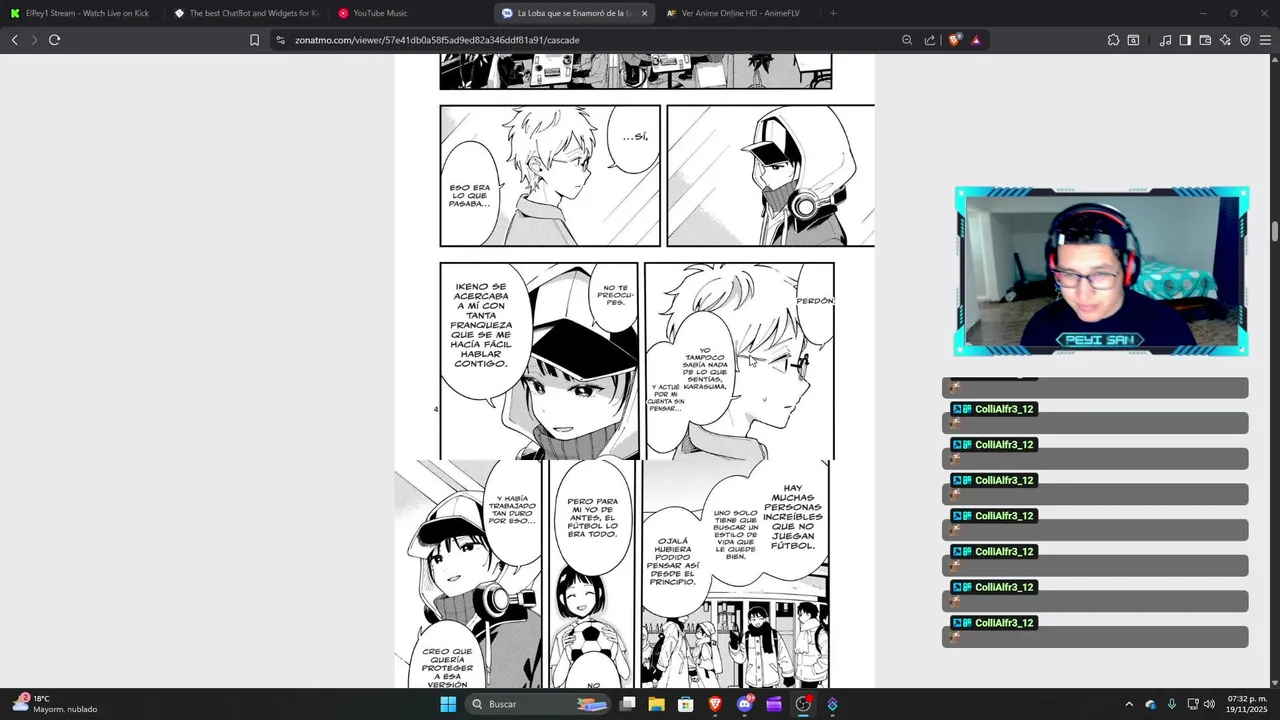
Task: Click the webcam overlay PEYI SAN
Action: [1101, 271]
